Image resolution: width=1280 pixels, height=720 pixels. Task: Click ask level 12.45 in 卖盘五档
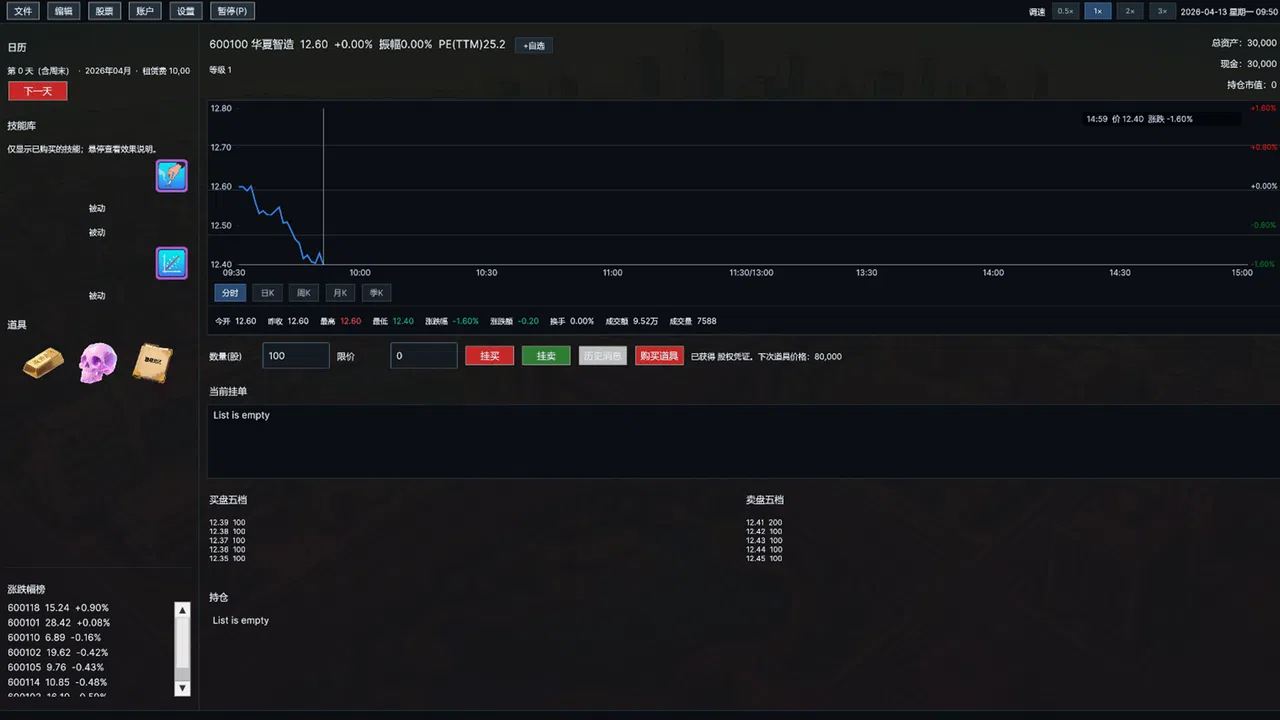[764, 558]
